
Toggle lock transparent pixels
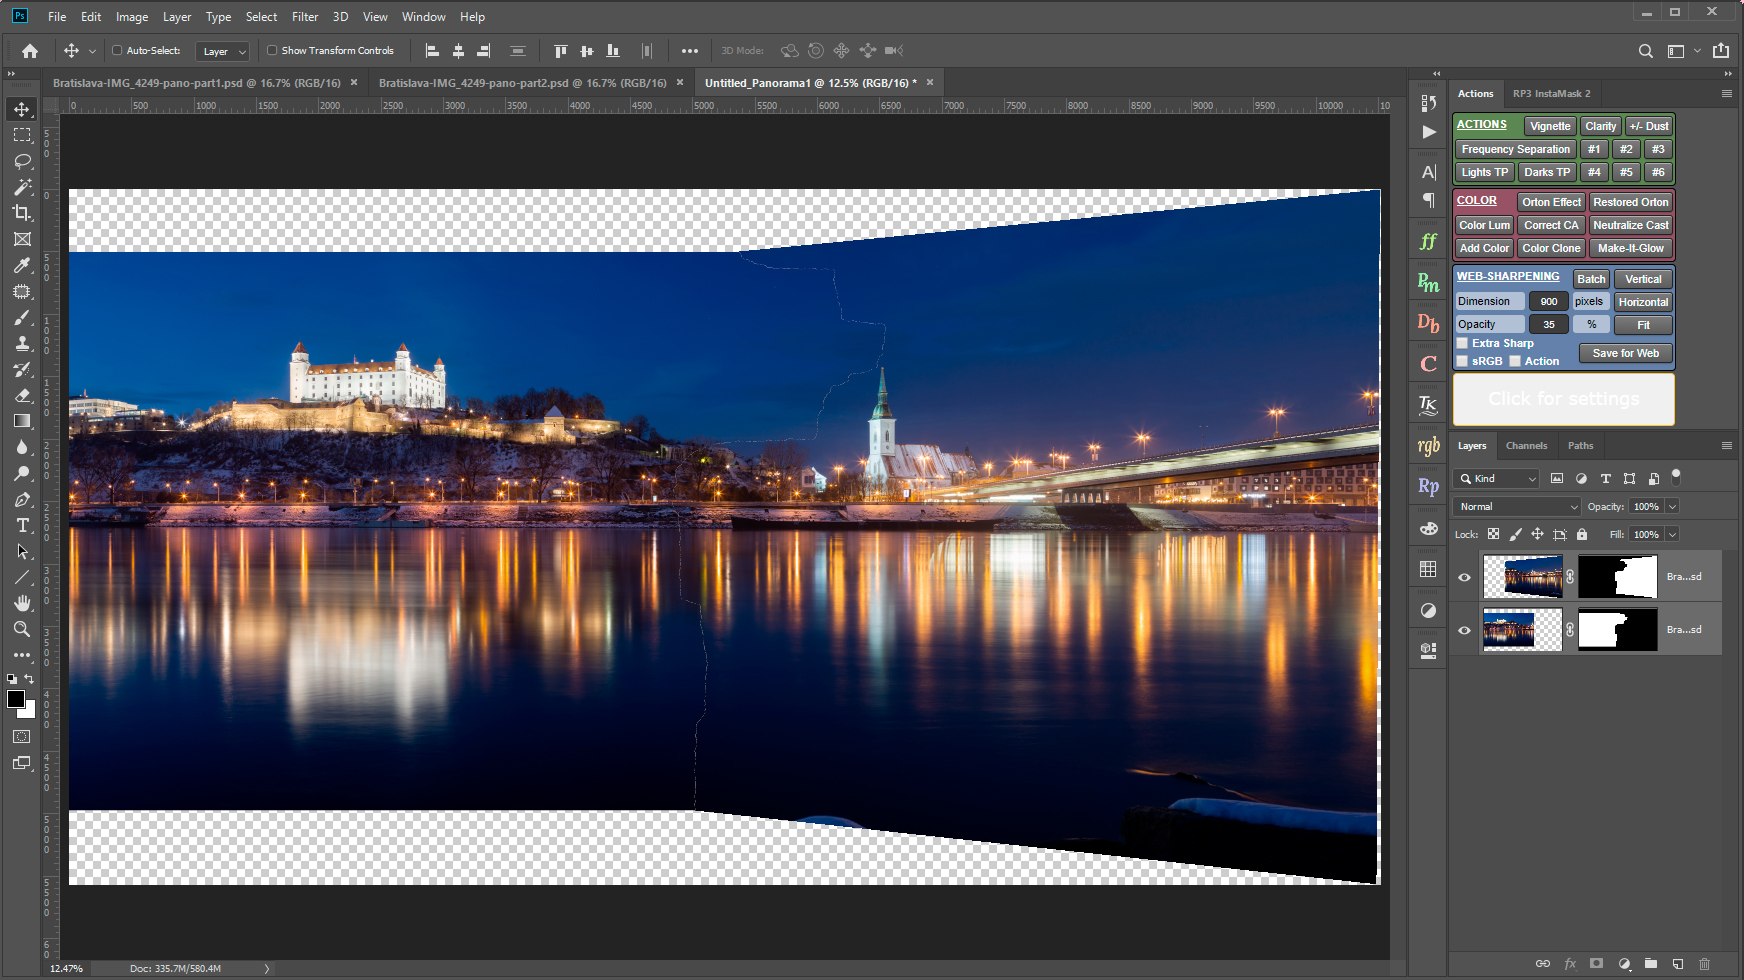coord(1493,534)
